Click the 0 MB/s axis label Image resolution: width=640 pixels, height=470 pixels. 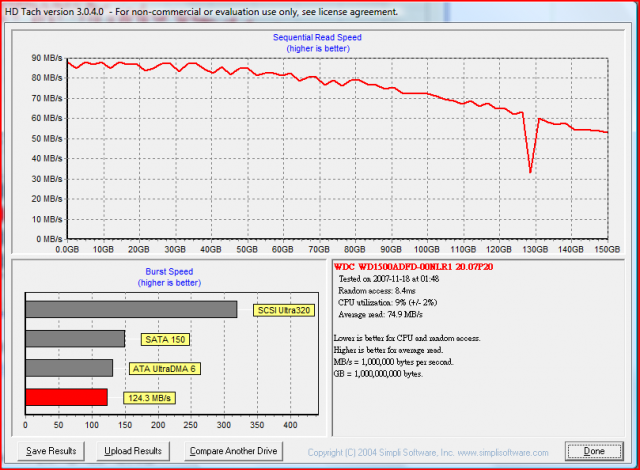click(x=49, y=239)
